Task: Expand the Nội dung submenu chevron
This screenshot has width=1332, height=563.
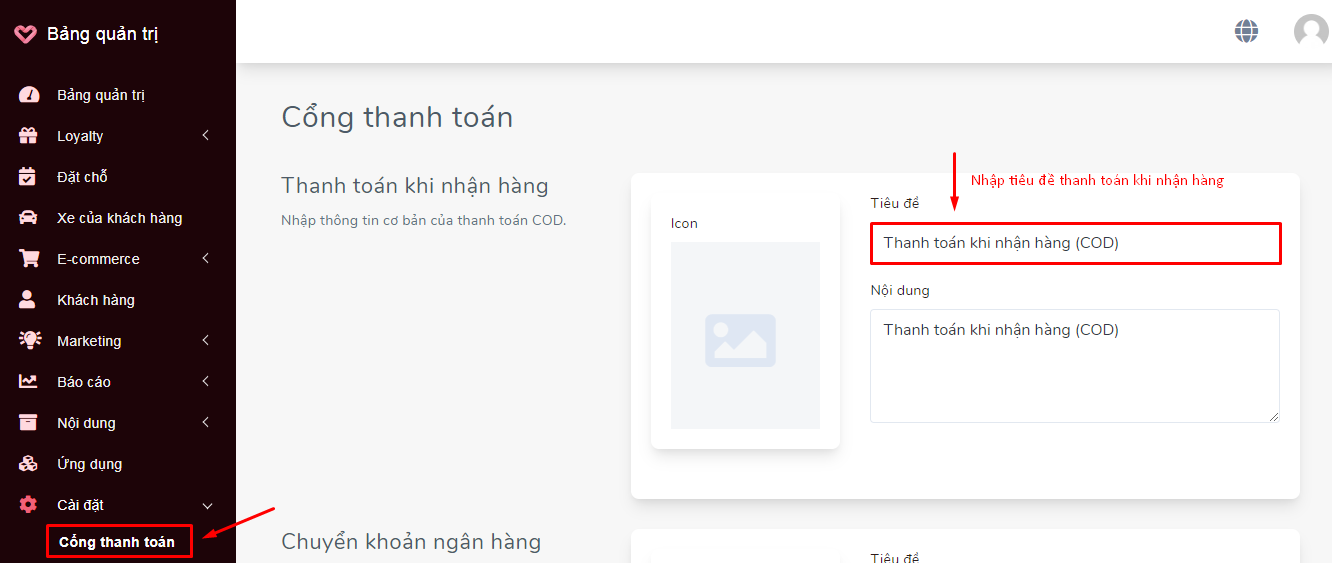Action: (x=206, y=422)
